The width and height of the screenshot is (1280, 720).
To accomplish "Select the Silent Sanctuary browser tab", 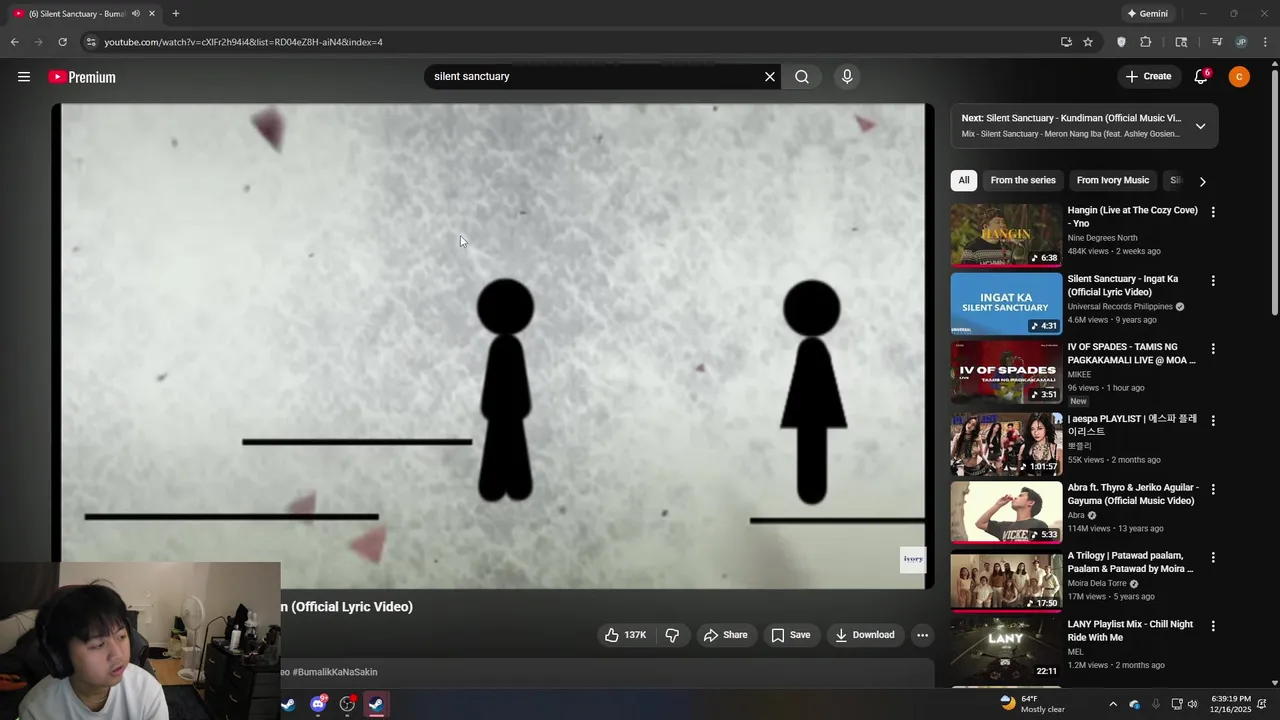I will click(82, 14).
